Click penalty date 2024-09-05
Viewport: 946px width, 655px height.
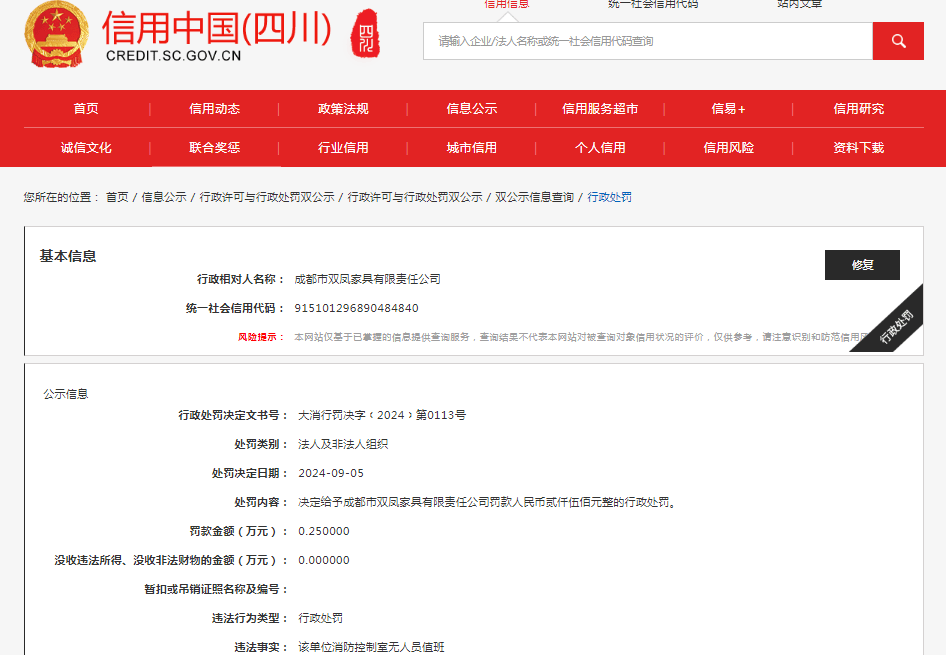[x=331, y=473]
